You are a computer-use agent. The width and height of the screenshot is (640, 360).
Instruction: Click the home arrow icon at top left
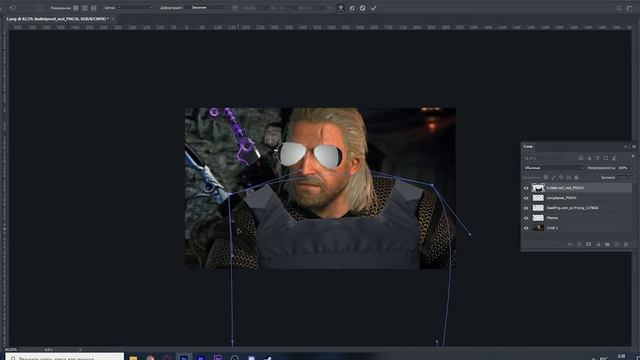[x=13, y=8]
